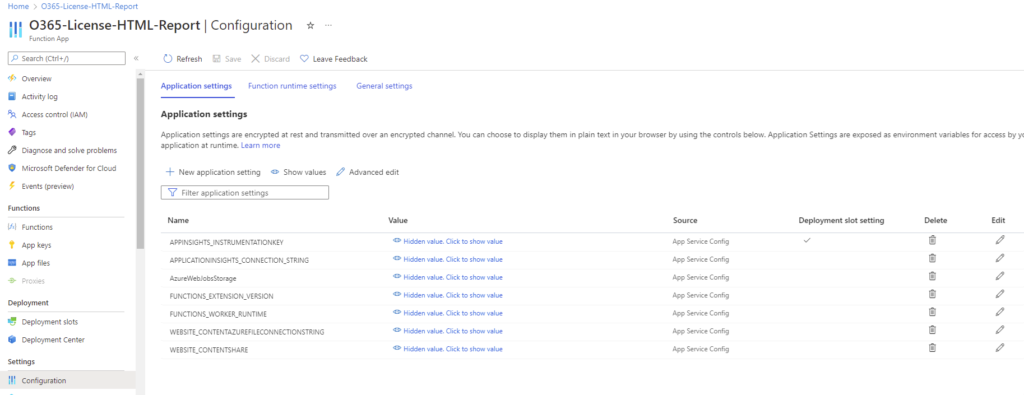
Task: Open Advanced edit for settings
Action: point(367,172)
